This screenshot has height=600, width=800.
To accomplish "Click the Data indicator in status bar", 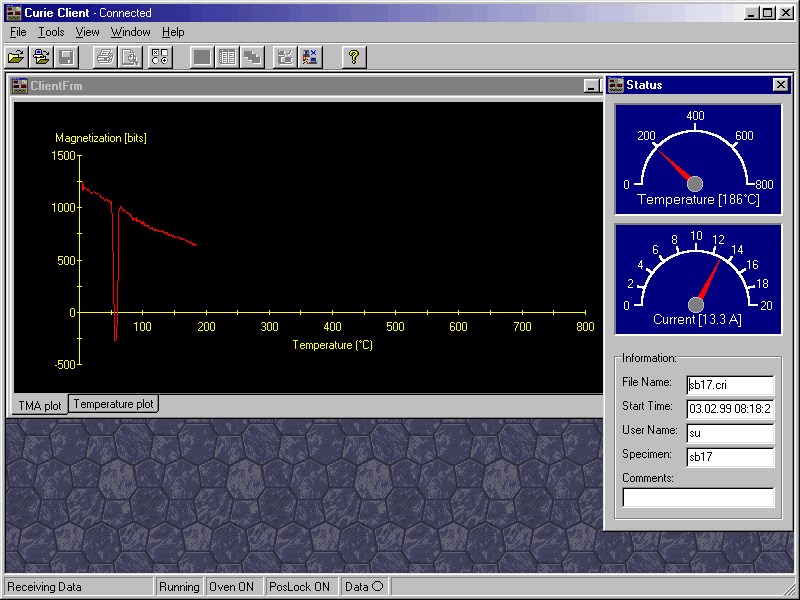I will [x=364, y=587].
